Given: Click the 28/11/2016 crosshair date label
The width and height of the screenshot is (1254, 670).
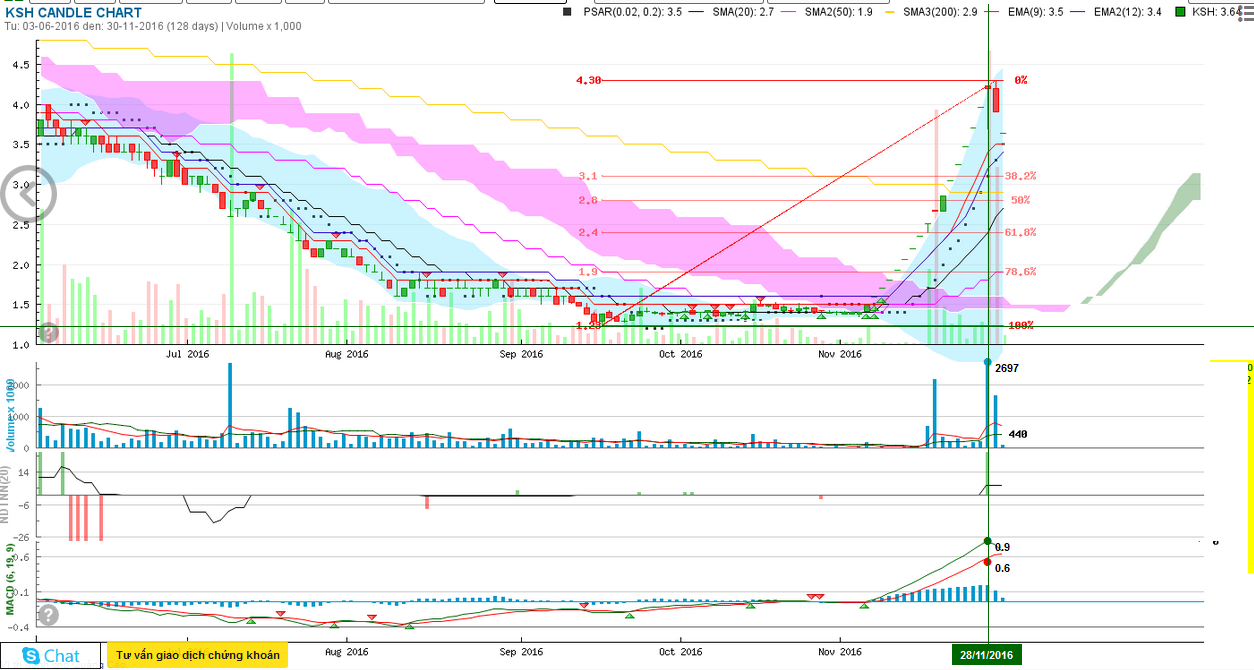Looking at the screenshot, I should 986,655.
